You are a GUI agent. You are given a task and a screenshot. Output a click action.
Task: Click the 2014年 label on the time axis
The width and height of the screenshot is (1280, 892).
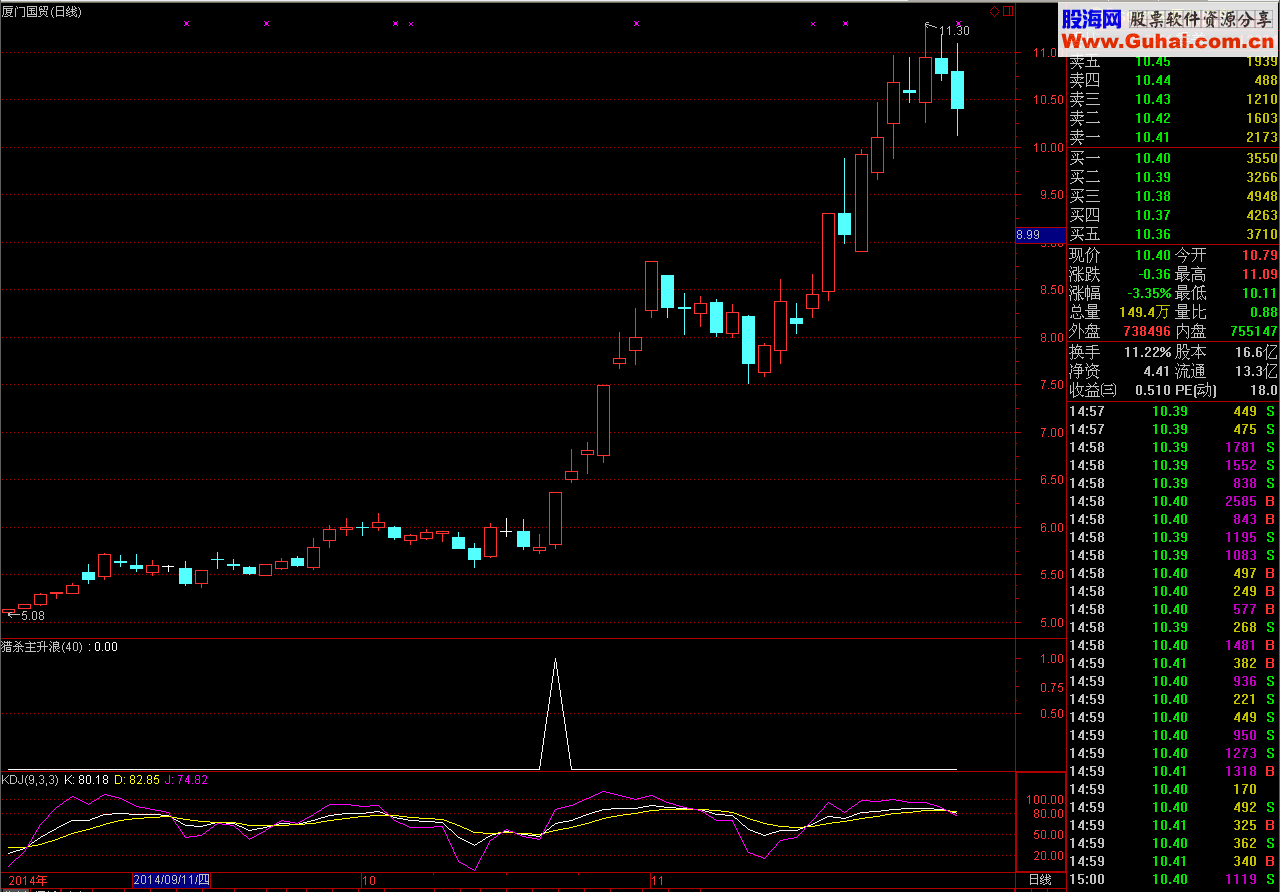(x=28, y=880)
